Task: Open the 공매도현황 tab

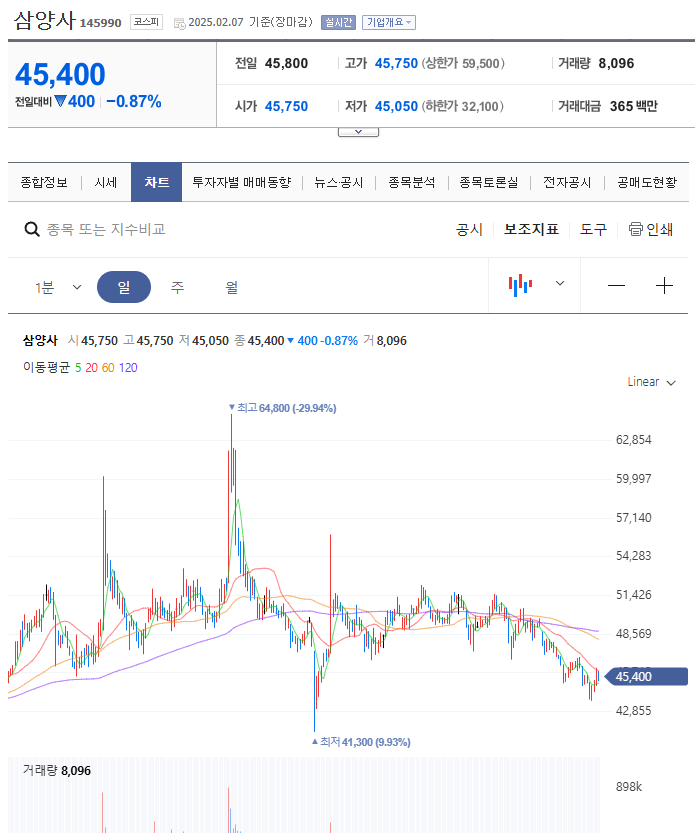Action: point(647,183)
